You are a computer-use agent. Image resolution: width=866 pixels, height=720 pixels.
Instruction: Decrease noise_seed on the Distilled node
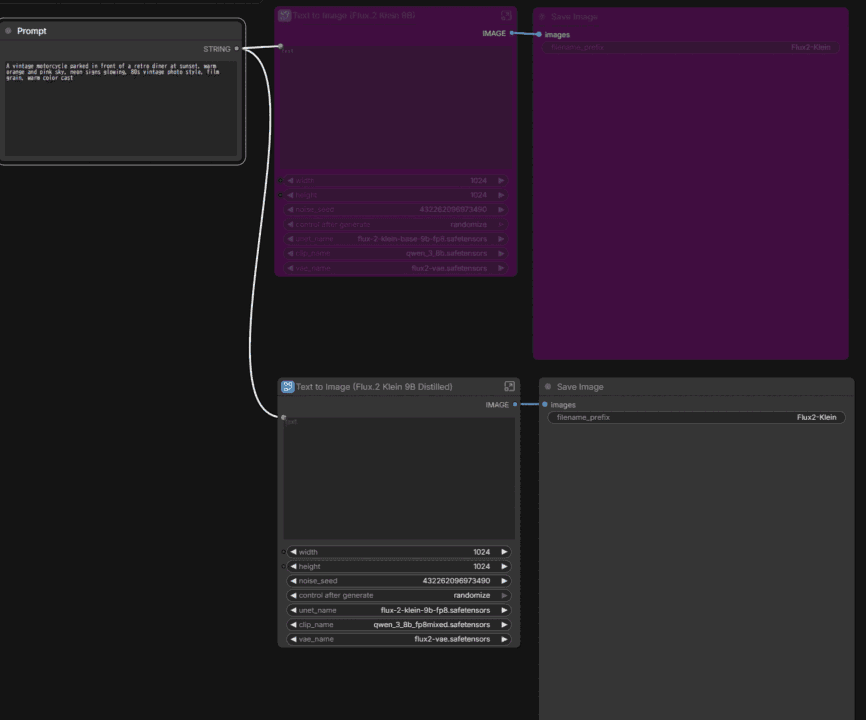293,580
